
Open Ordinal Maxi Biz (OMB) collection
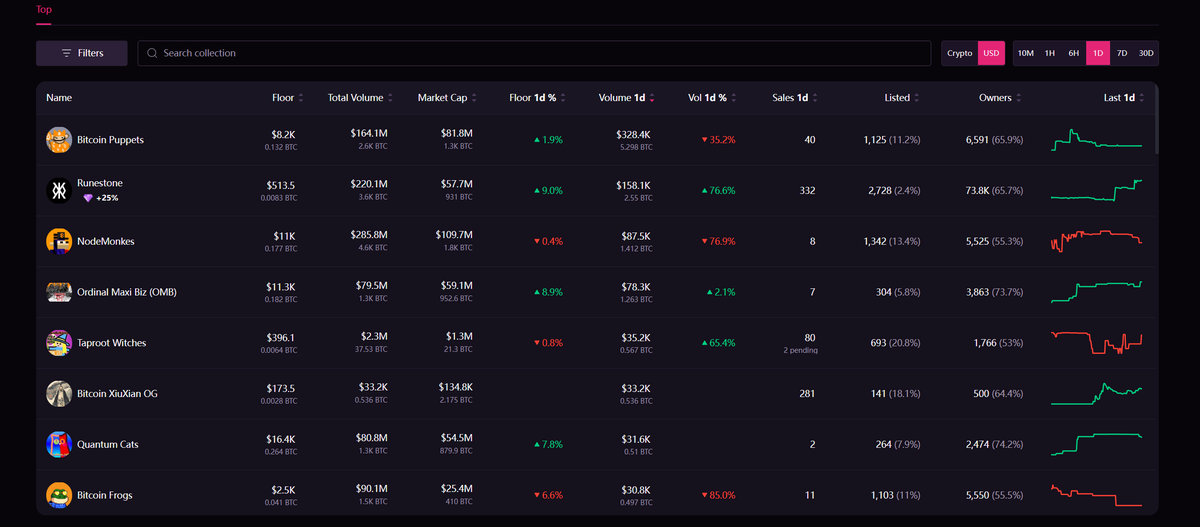click(126, 292)
